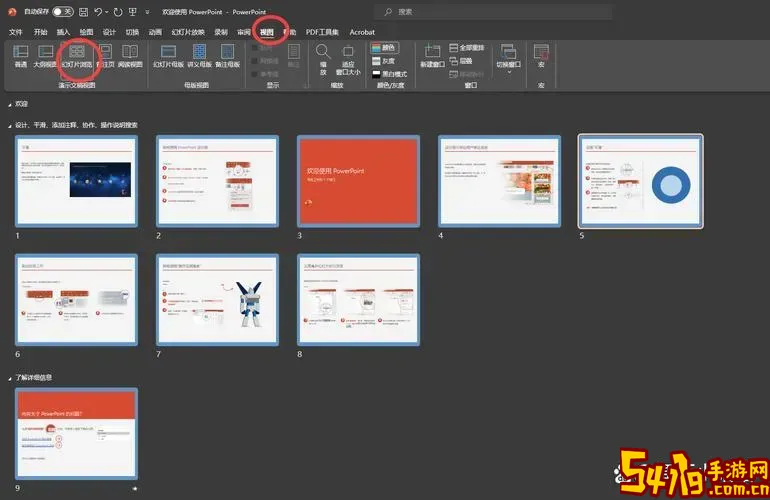
Task: Open Handout Master (讲义母版)
Action: pos(199,56)
